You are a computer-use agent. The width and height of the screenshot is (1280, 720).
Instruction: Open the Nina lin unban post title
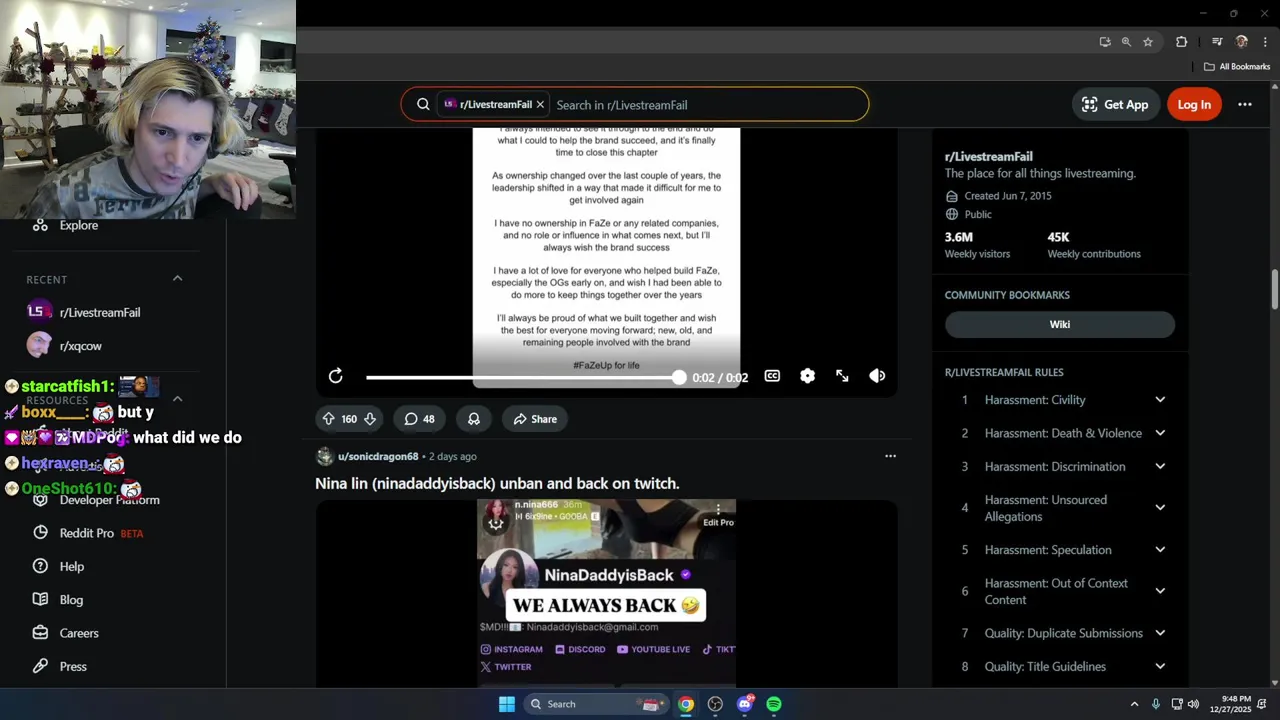point(497,483)
